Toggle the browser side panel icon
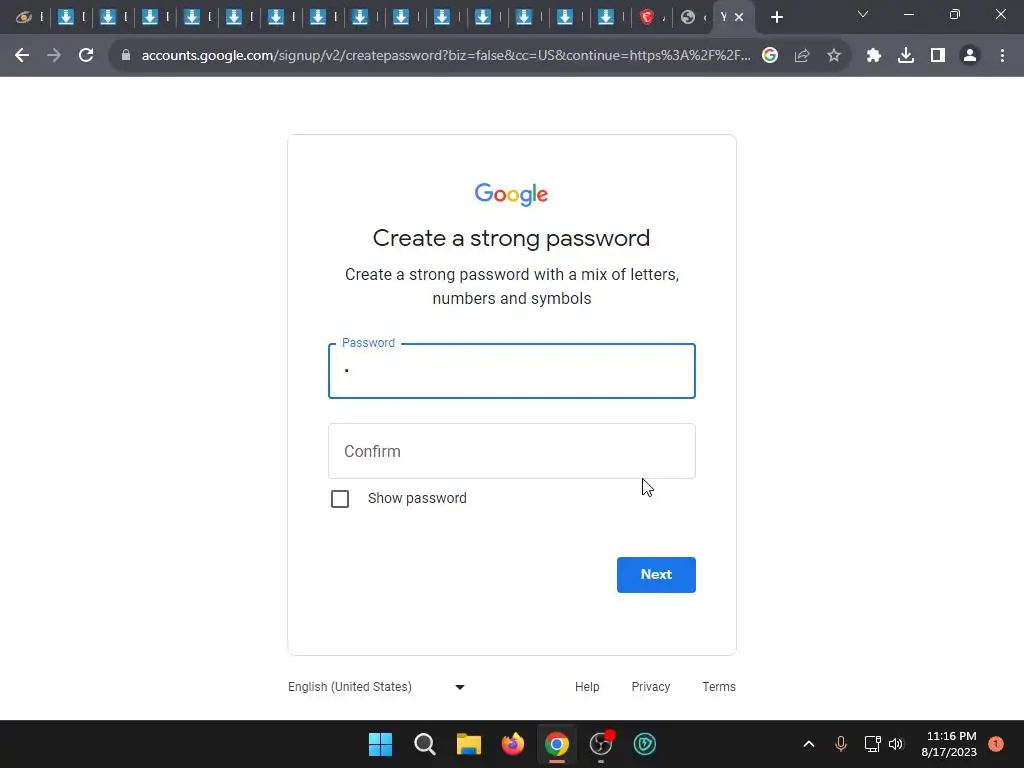Viewport: 1024px width, 768px height. [x=938, y=56]
